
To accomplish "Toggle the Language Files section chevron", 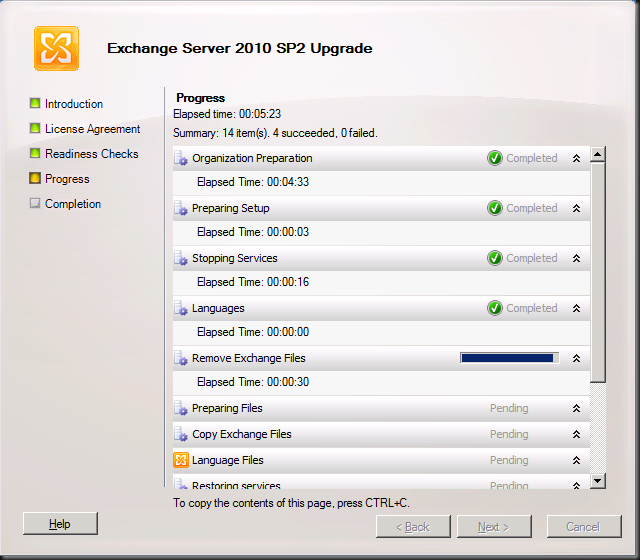I will 576,460.
